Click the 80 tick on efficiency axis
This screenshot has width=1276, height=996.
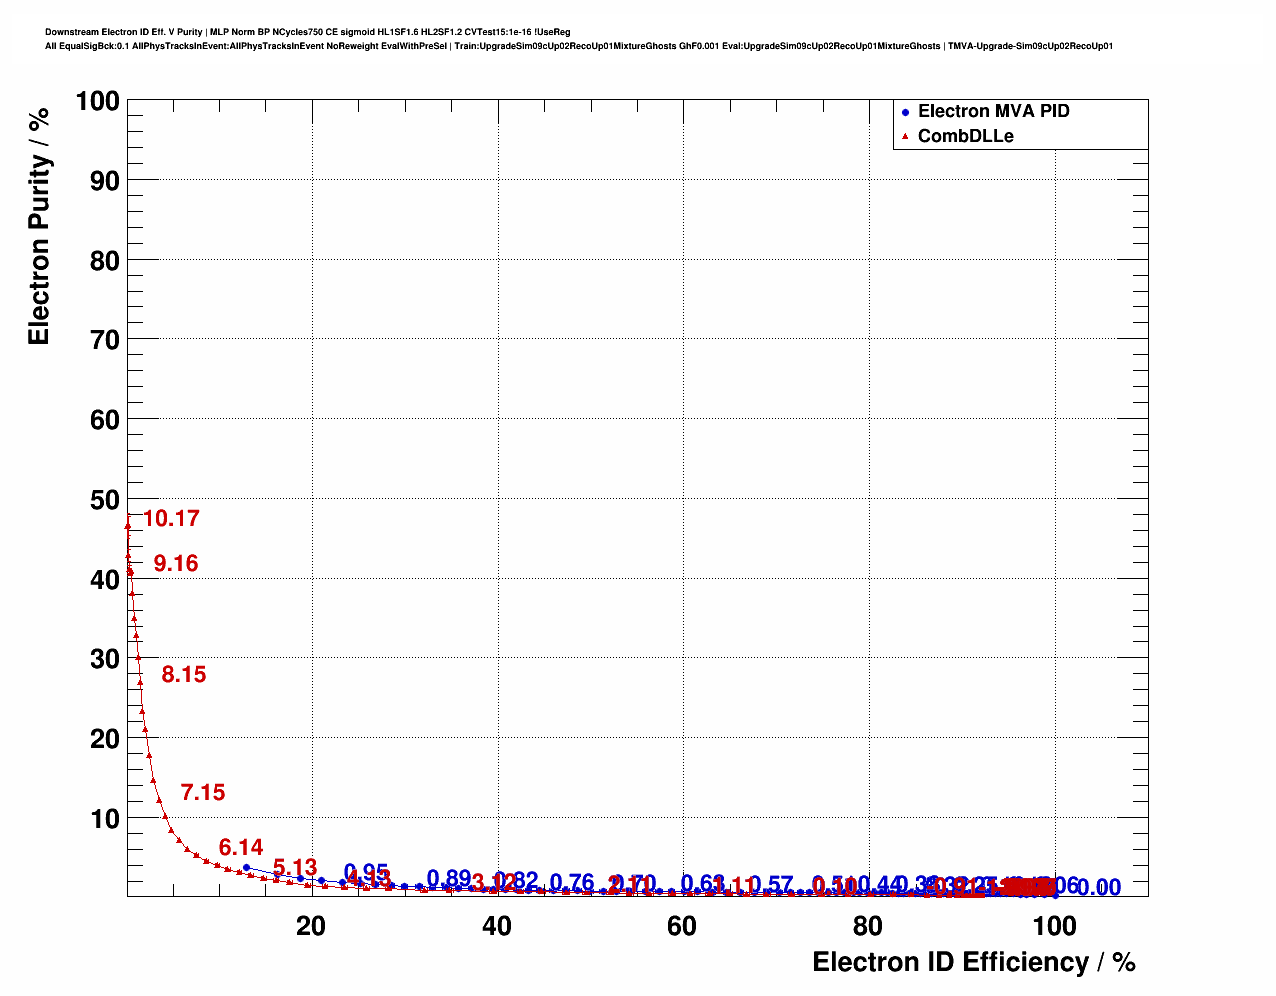click(868, 926)
